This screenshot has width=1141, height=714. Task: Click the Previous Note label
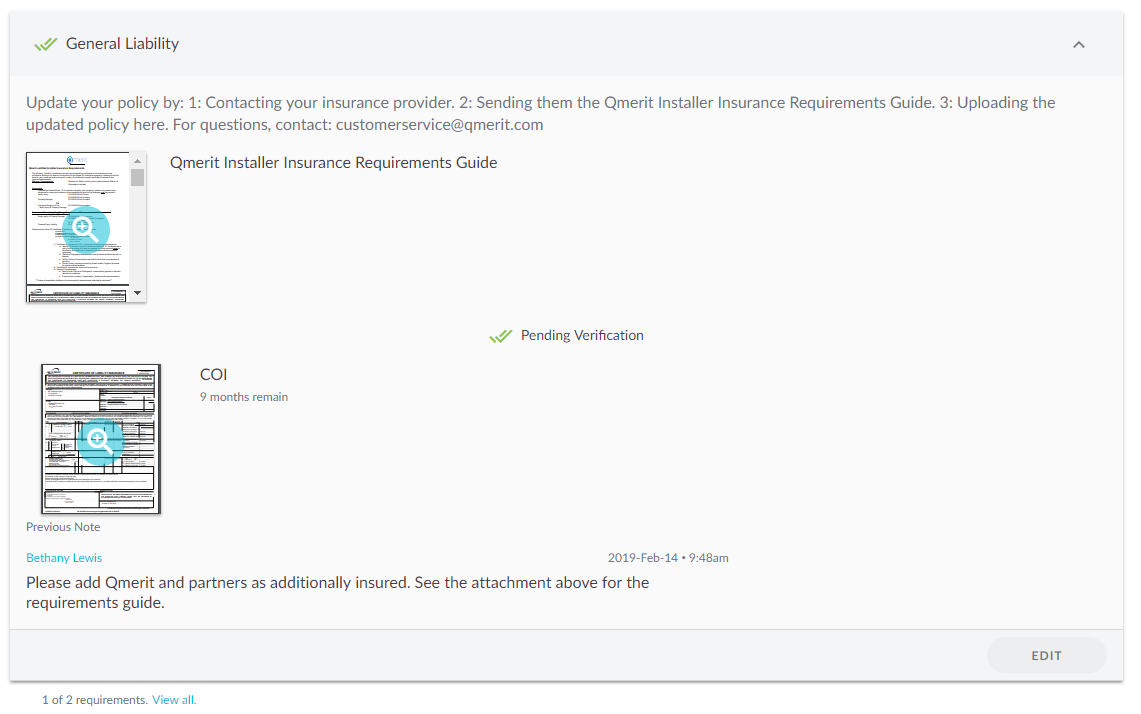(x=63, y=527)
